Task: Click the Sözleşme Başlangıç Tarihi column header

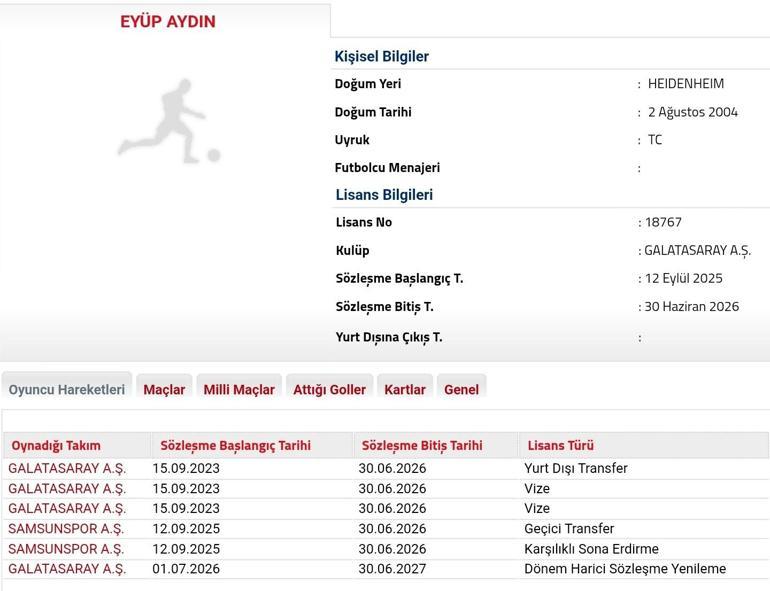Action: pos(235,446)
